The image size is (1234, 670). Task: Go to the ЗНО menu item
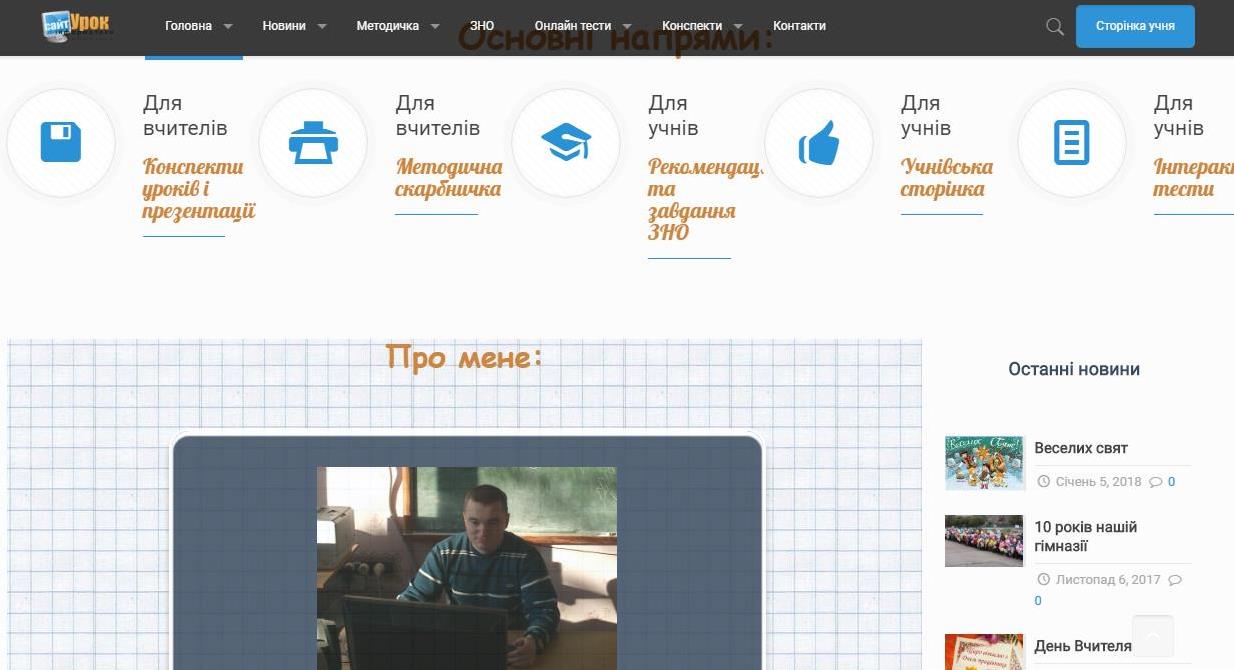482,26
